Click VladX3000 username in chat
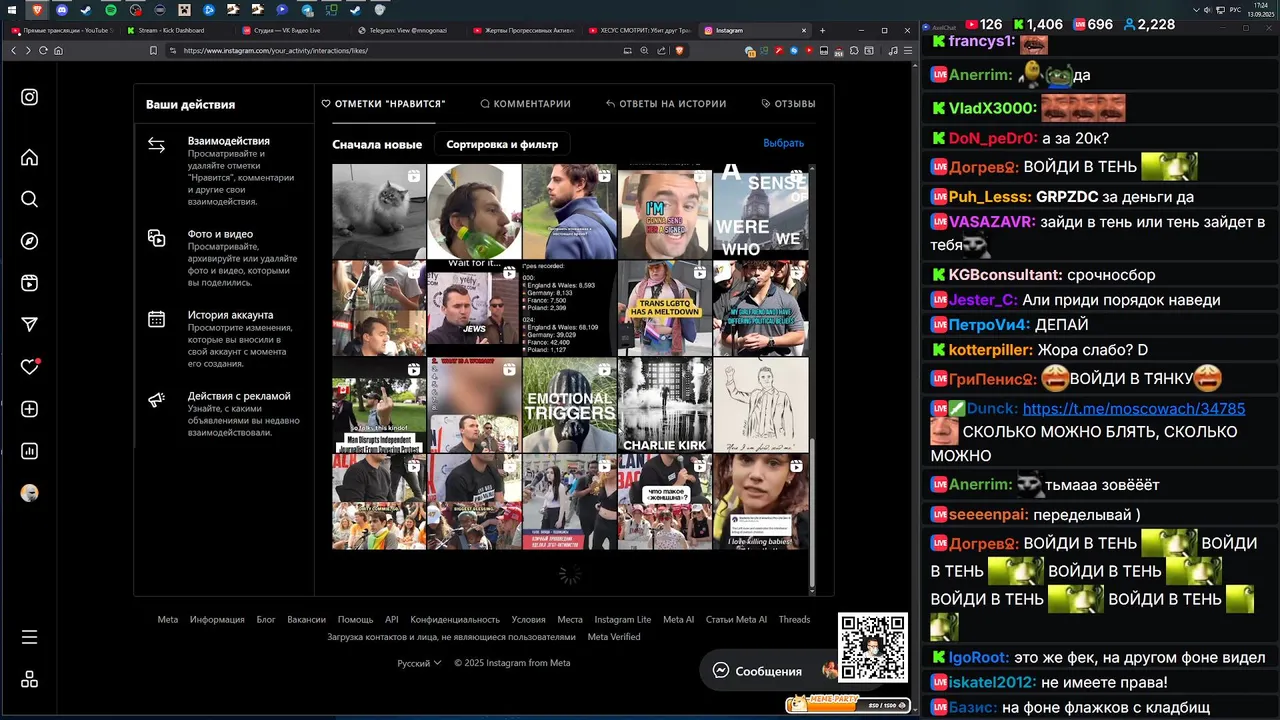The image size is (1280, 720). tap(992, 108)
